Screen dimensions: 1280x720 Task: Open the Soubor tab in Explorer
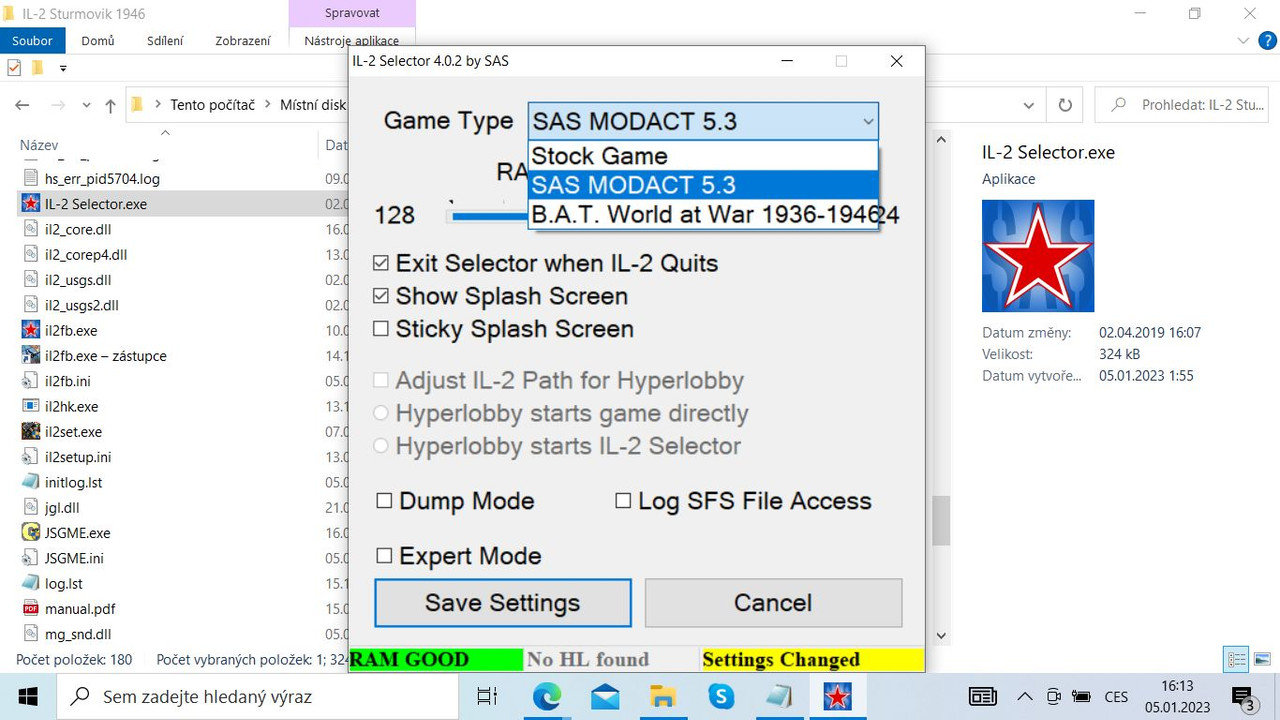click(x=33, y=41)
